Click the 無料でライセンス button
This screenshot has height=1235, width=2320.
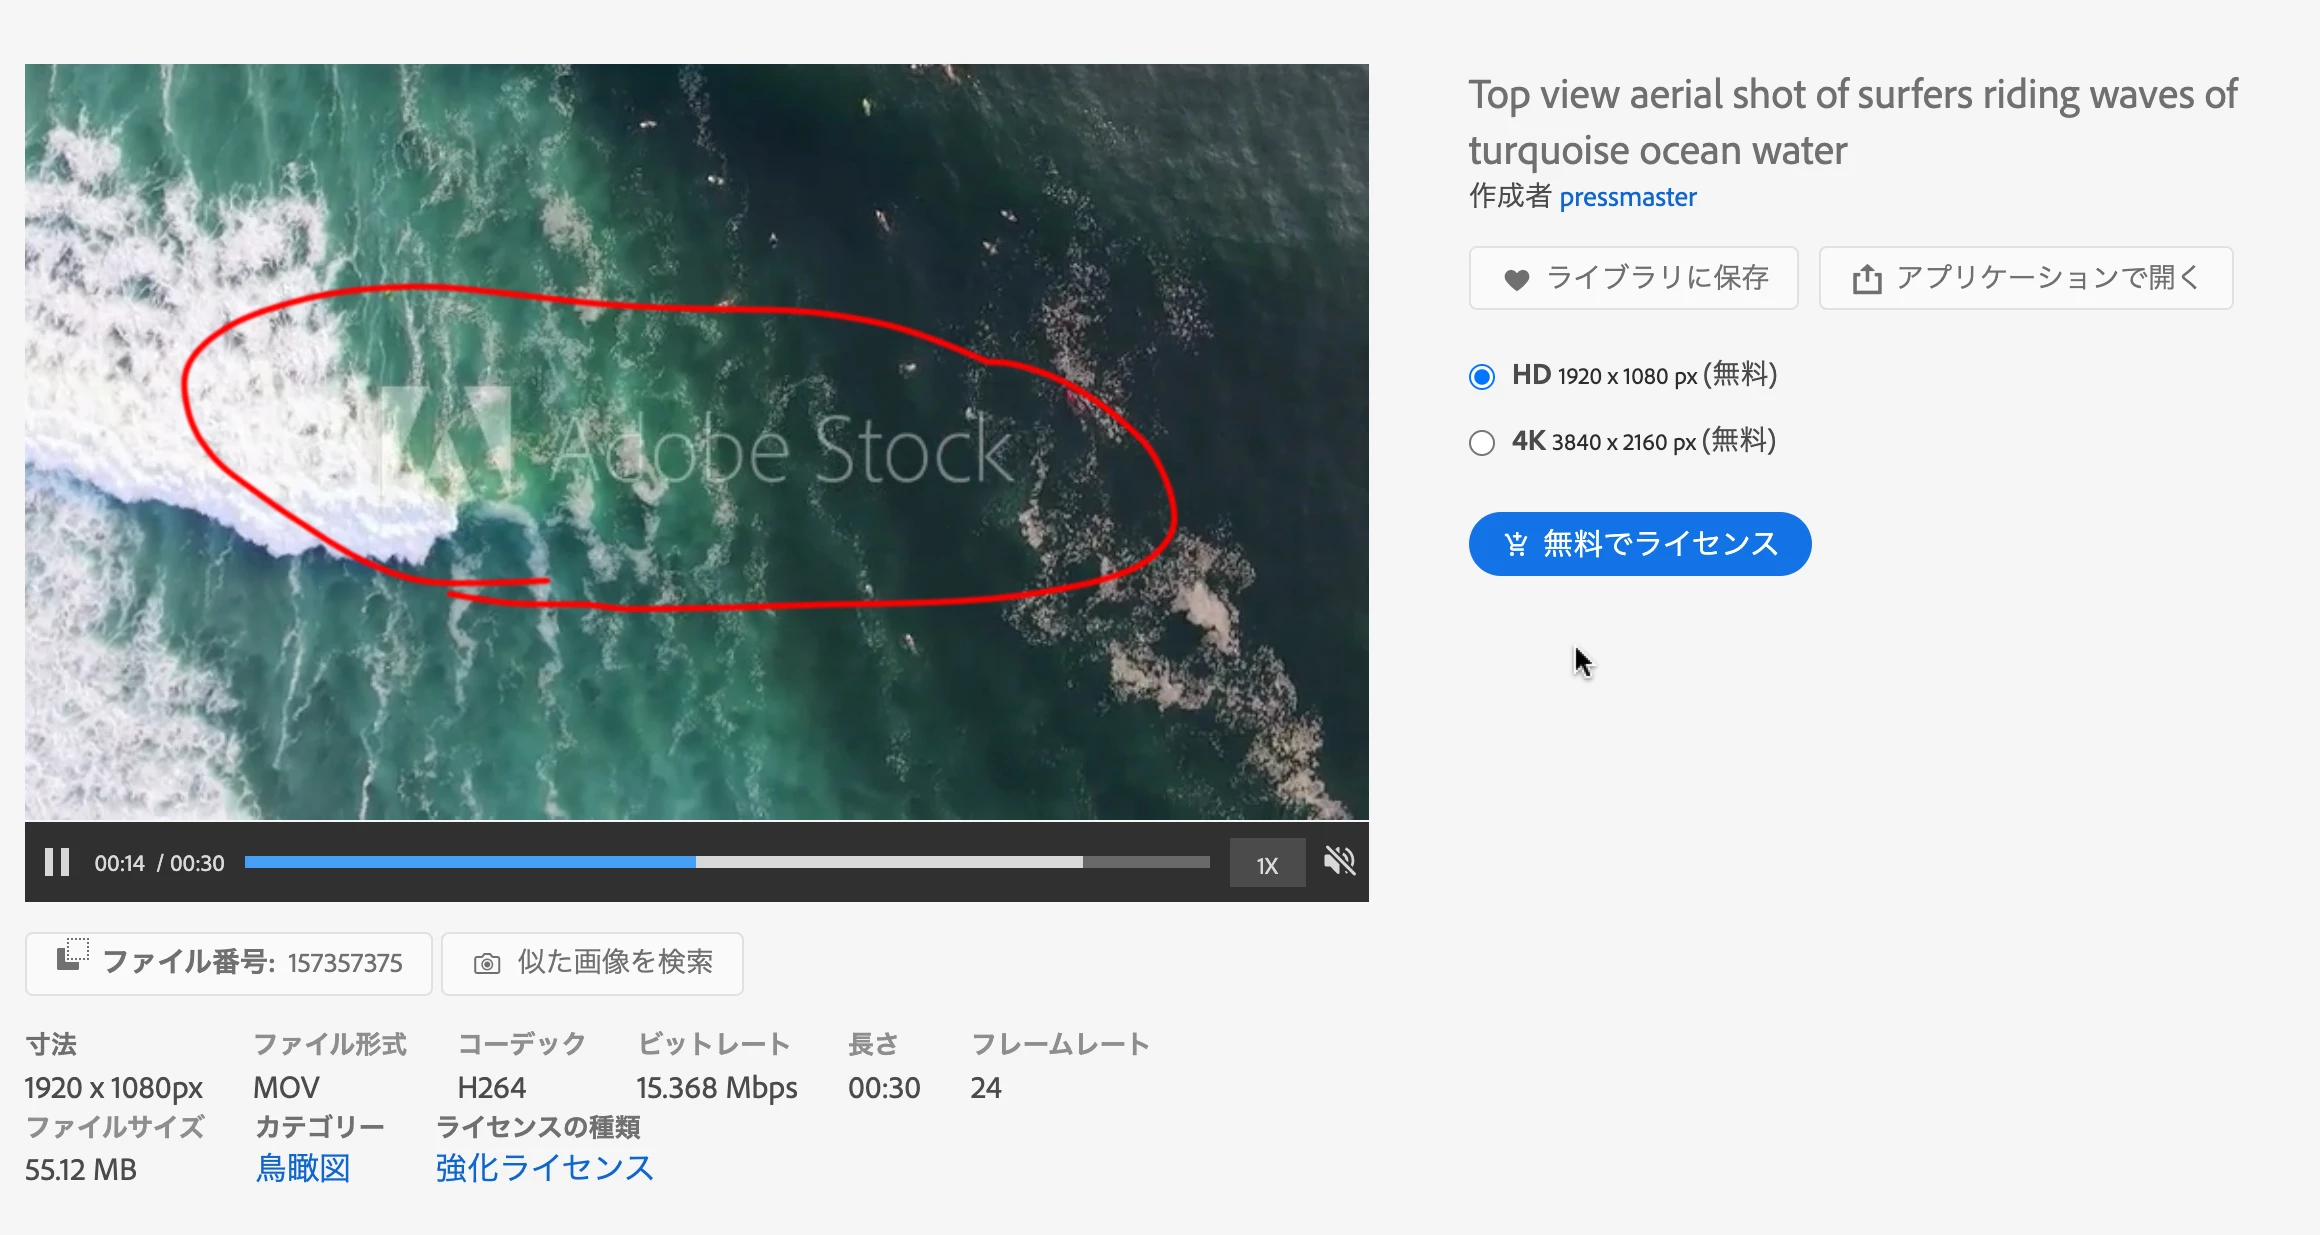click(x=1639, y=544)
